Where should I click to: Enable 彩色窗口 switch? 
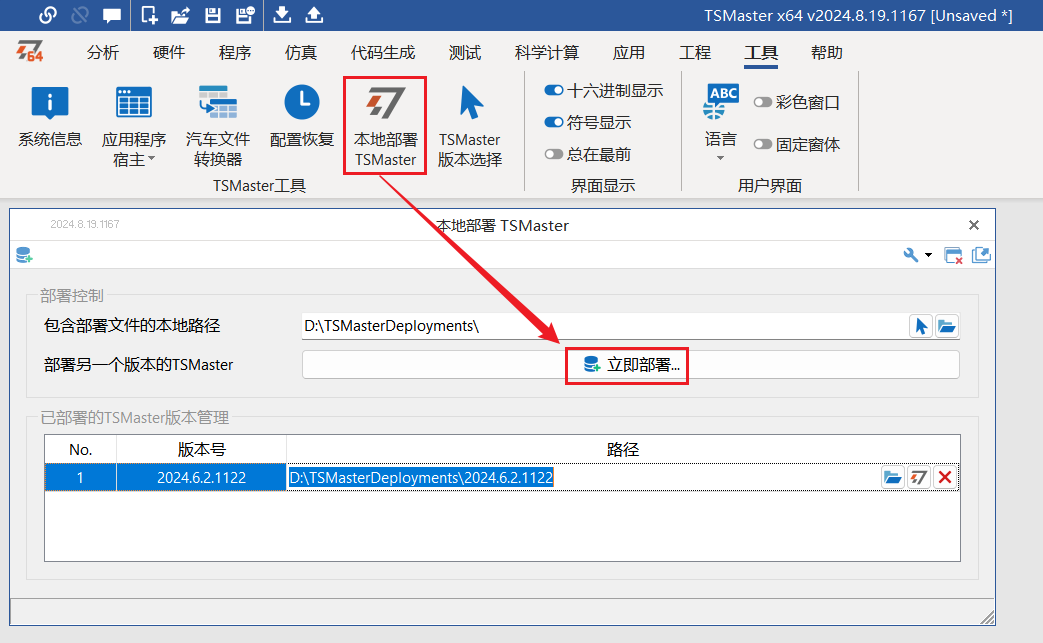click(x=762, y=102)
